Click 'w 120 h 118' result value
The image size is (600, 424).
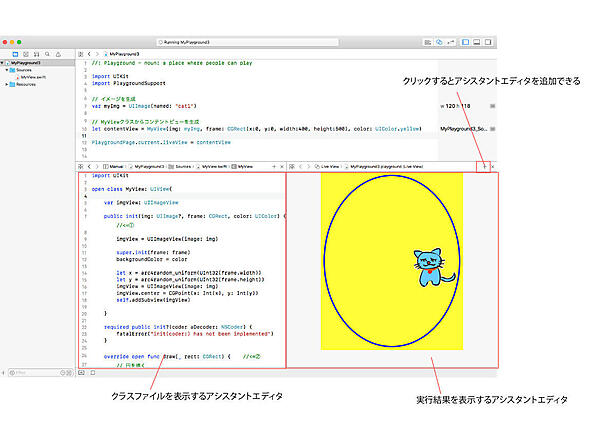pyautogui.click(x=455, y=106)
